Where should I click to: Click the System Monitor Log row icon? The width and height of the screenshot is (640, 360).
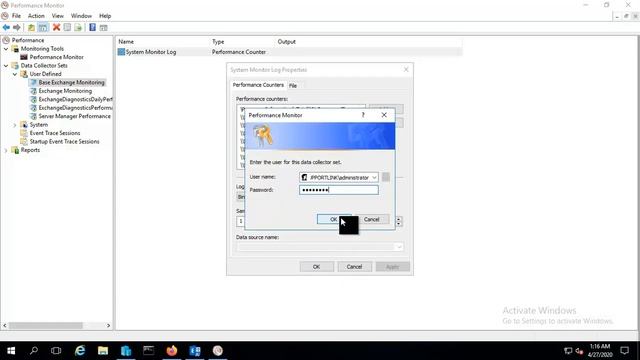pos(121,52)
